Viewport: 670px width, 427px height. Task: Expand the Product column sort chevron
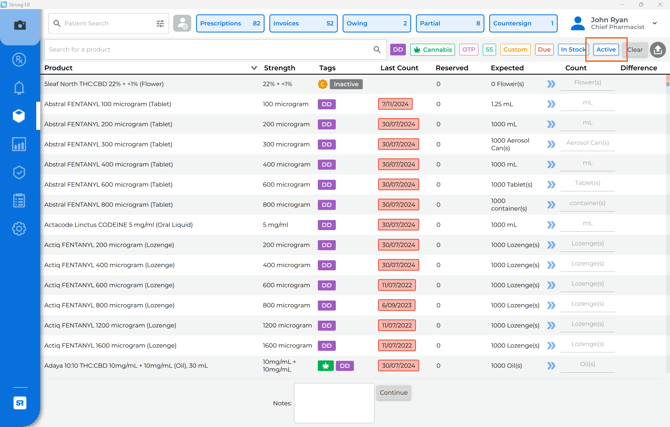(x=253, y=68)
